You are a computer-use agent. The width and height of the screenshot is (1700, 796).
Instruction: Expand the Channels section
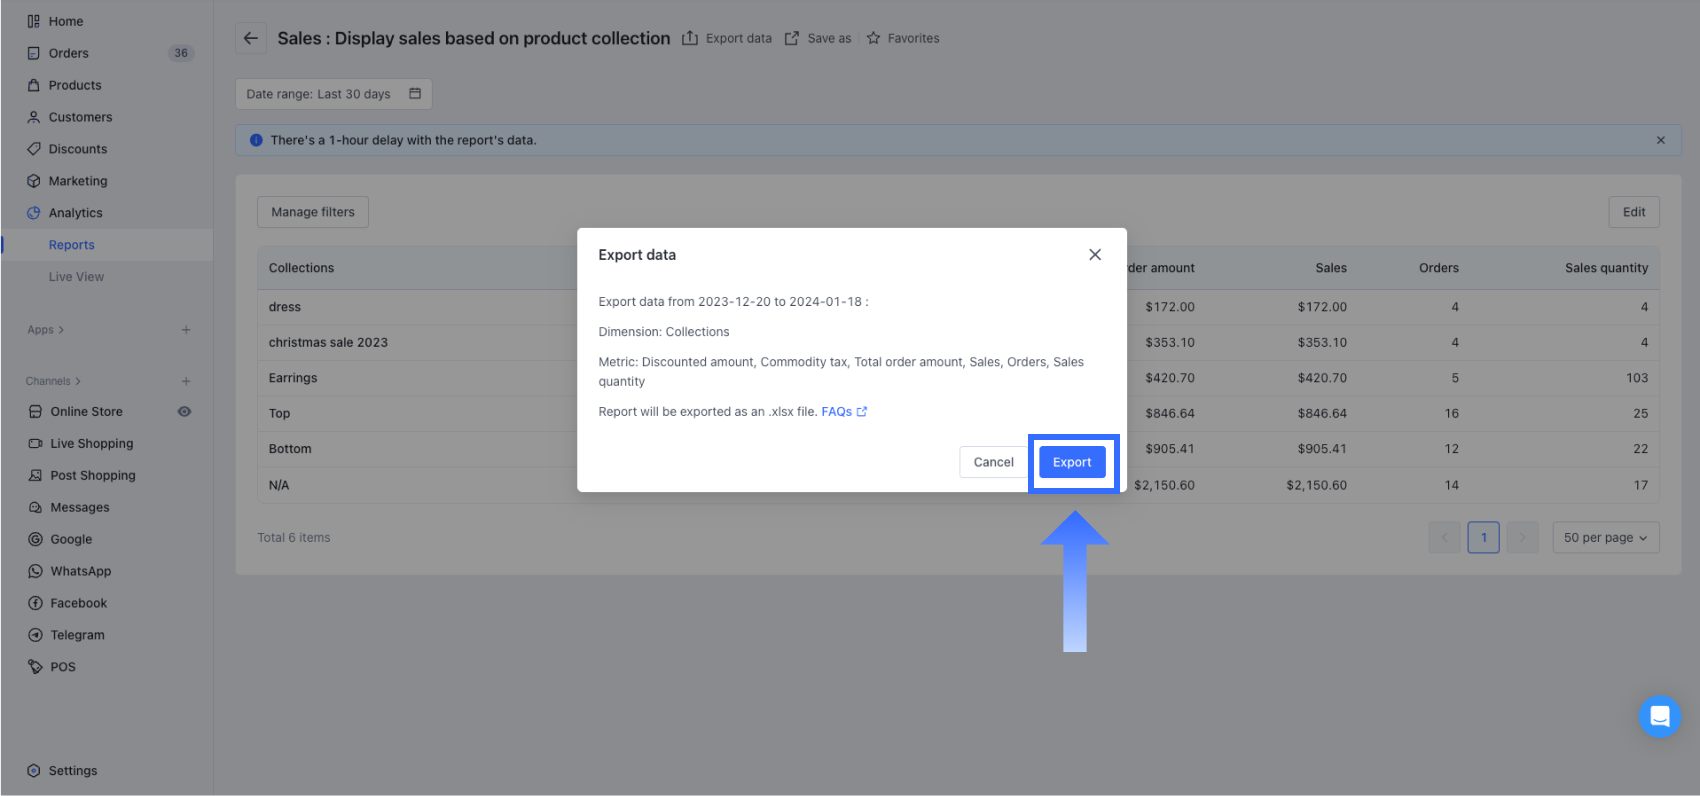tap(54, 381)
